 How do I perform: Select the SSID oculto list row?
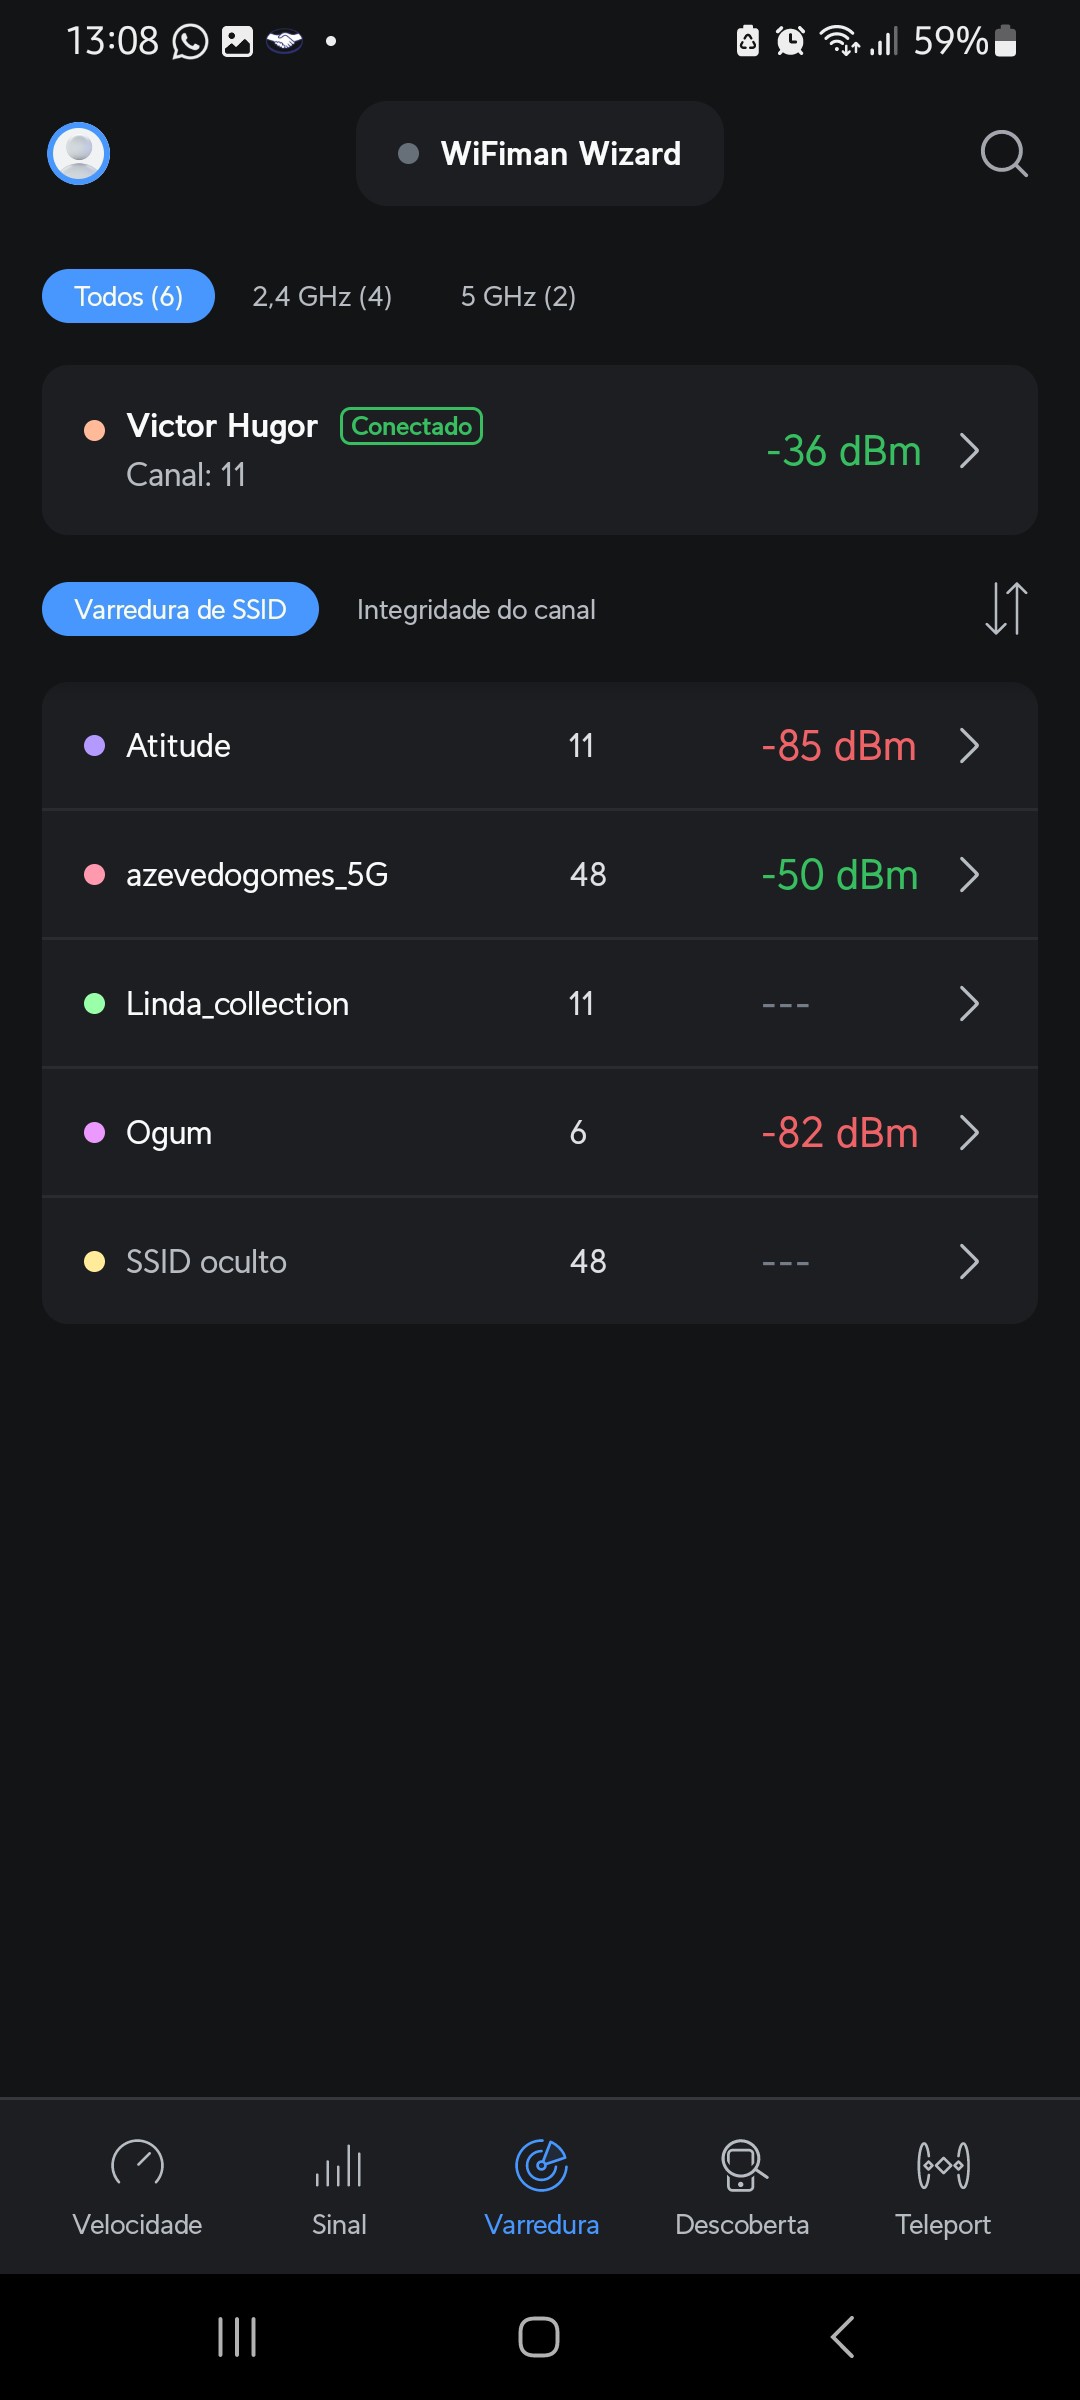[540, 1262]
